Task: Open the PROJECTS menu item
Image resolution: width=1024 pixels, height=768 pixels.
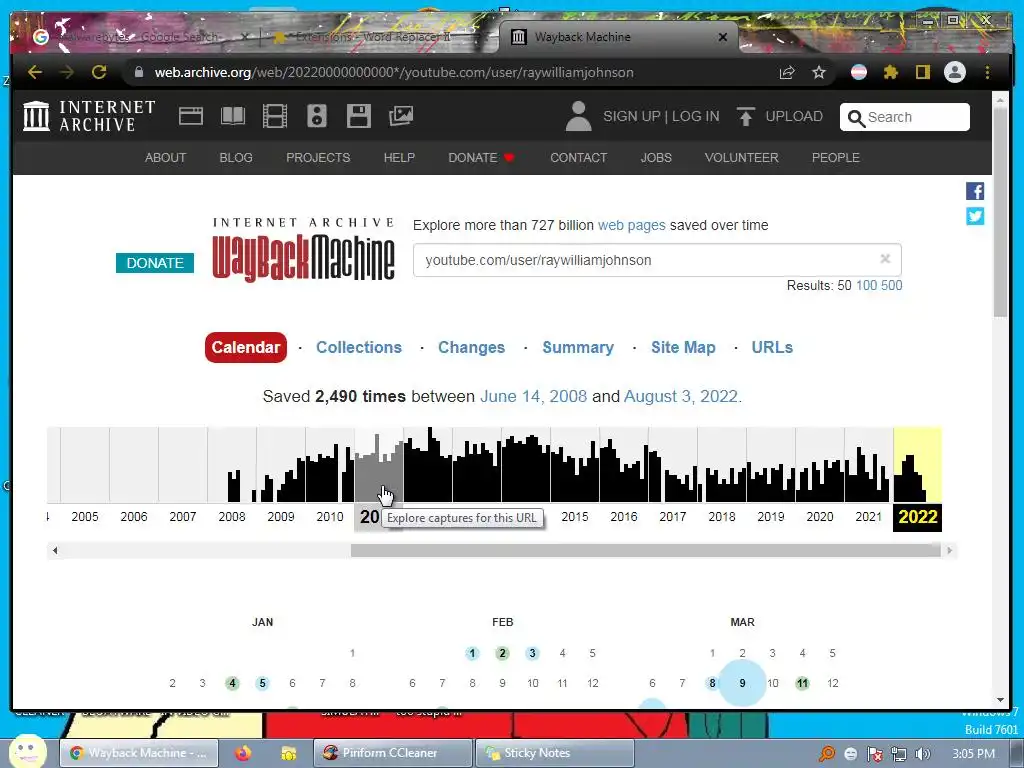Action: coord(318,157)
